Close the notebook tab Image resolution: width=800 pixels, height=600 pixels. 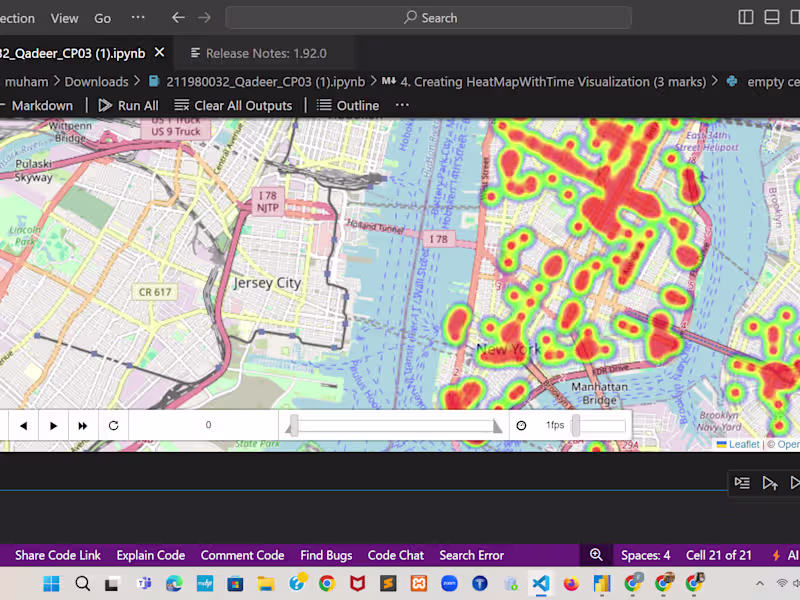coord(159,53)
